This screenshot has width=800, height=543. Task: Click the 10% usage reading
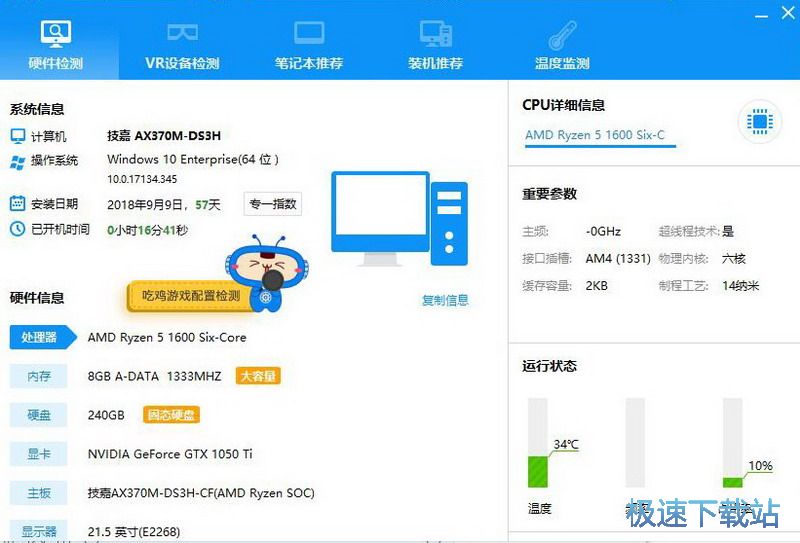760,465
